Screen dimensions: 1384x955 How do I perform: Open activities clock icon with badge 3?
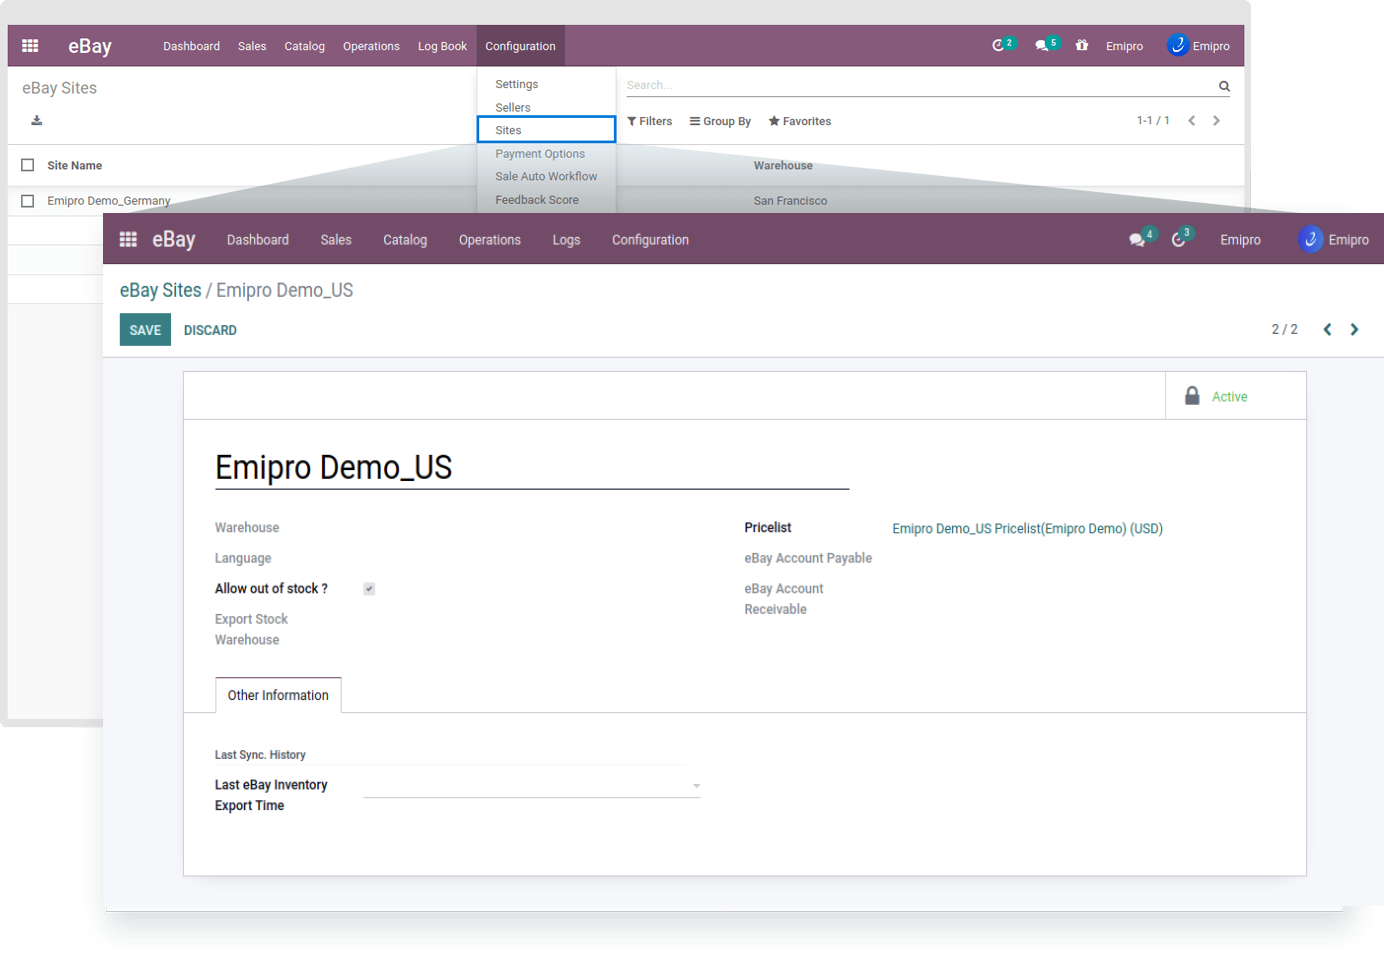click(1180, 240)
